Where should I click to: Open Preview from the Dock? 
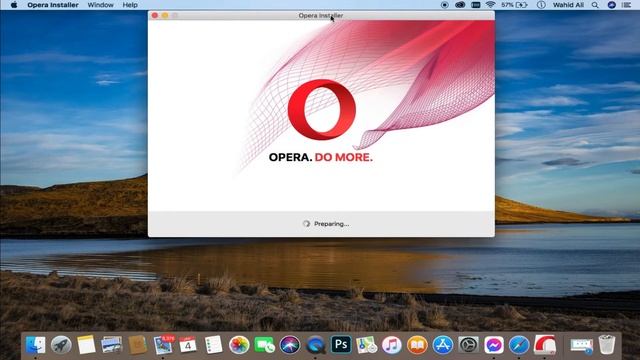111,345
